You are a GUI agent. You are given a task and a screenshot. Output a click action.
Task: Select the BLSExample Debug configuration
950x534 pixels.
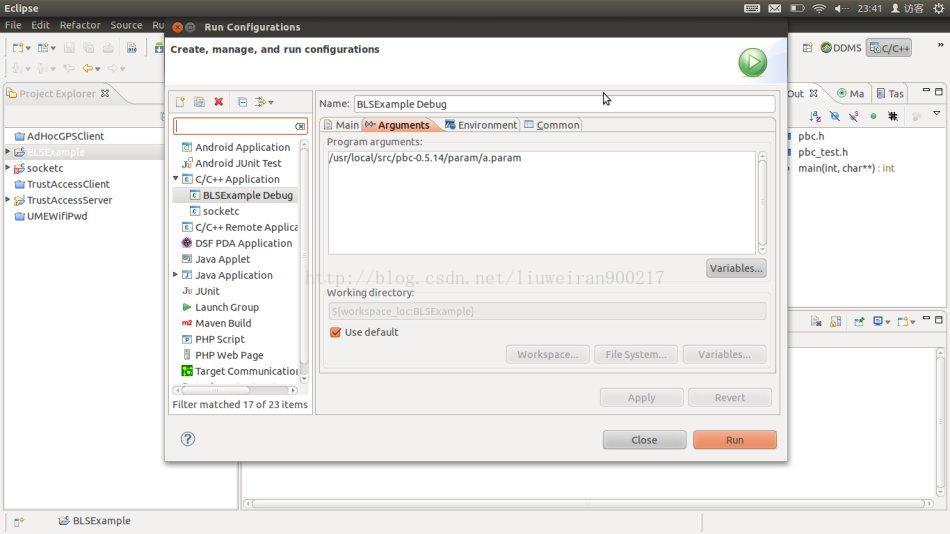[242, 195]
